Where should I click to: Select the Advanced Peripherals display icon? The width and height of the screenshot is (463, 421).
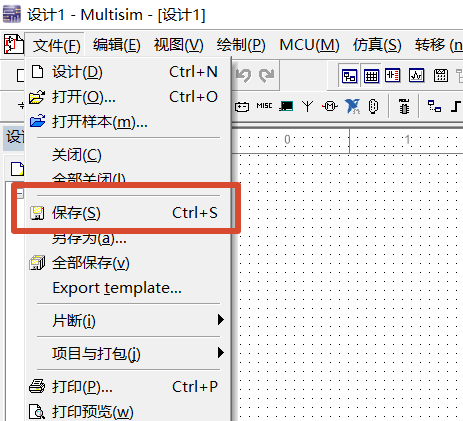pos(286,106)
